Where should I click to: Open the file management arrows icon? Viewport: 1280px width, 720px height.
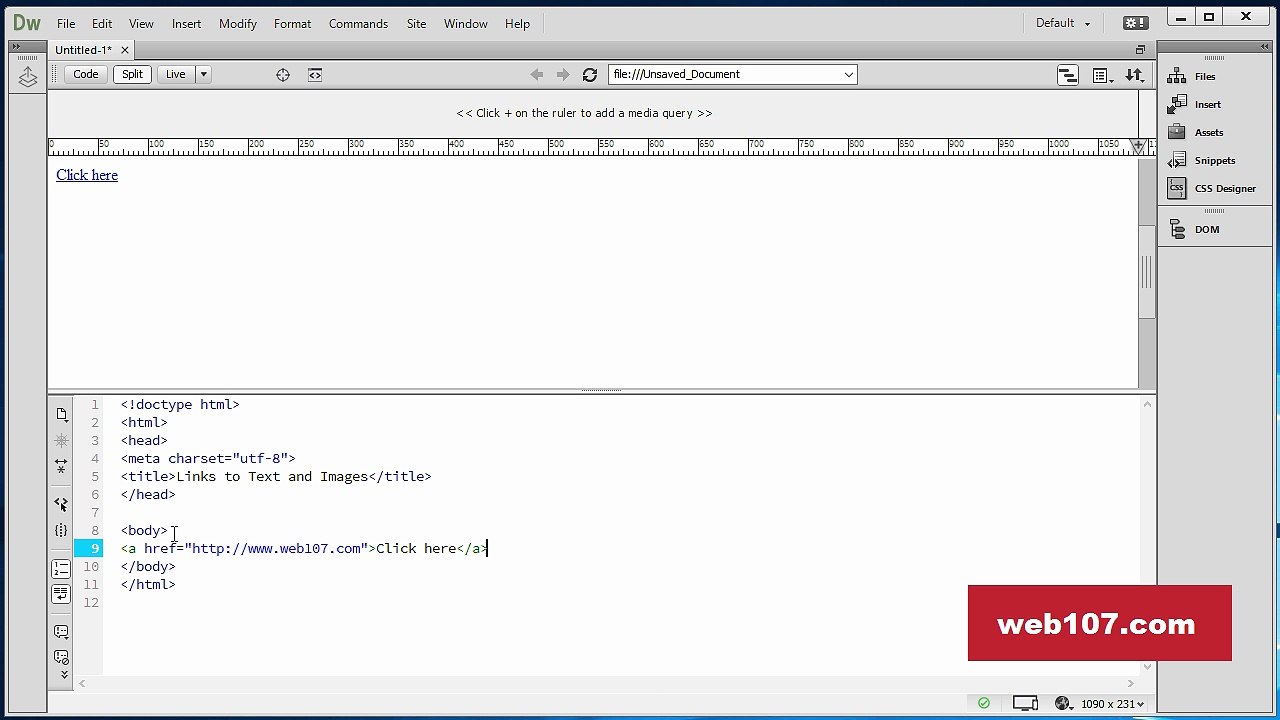click(1134, 75)
